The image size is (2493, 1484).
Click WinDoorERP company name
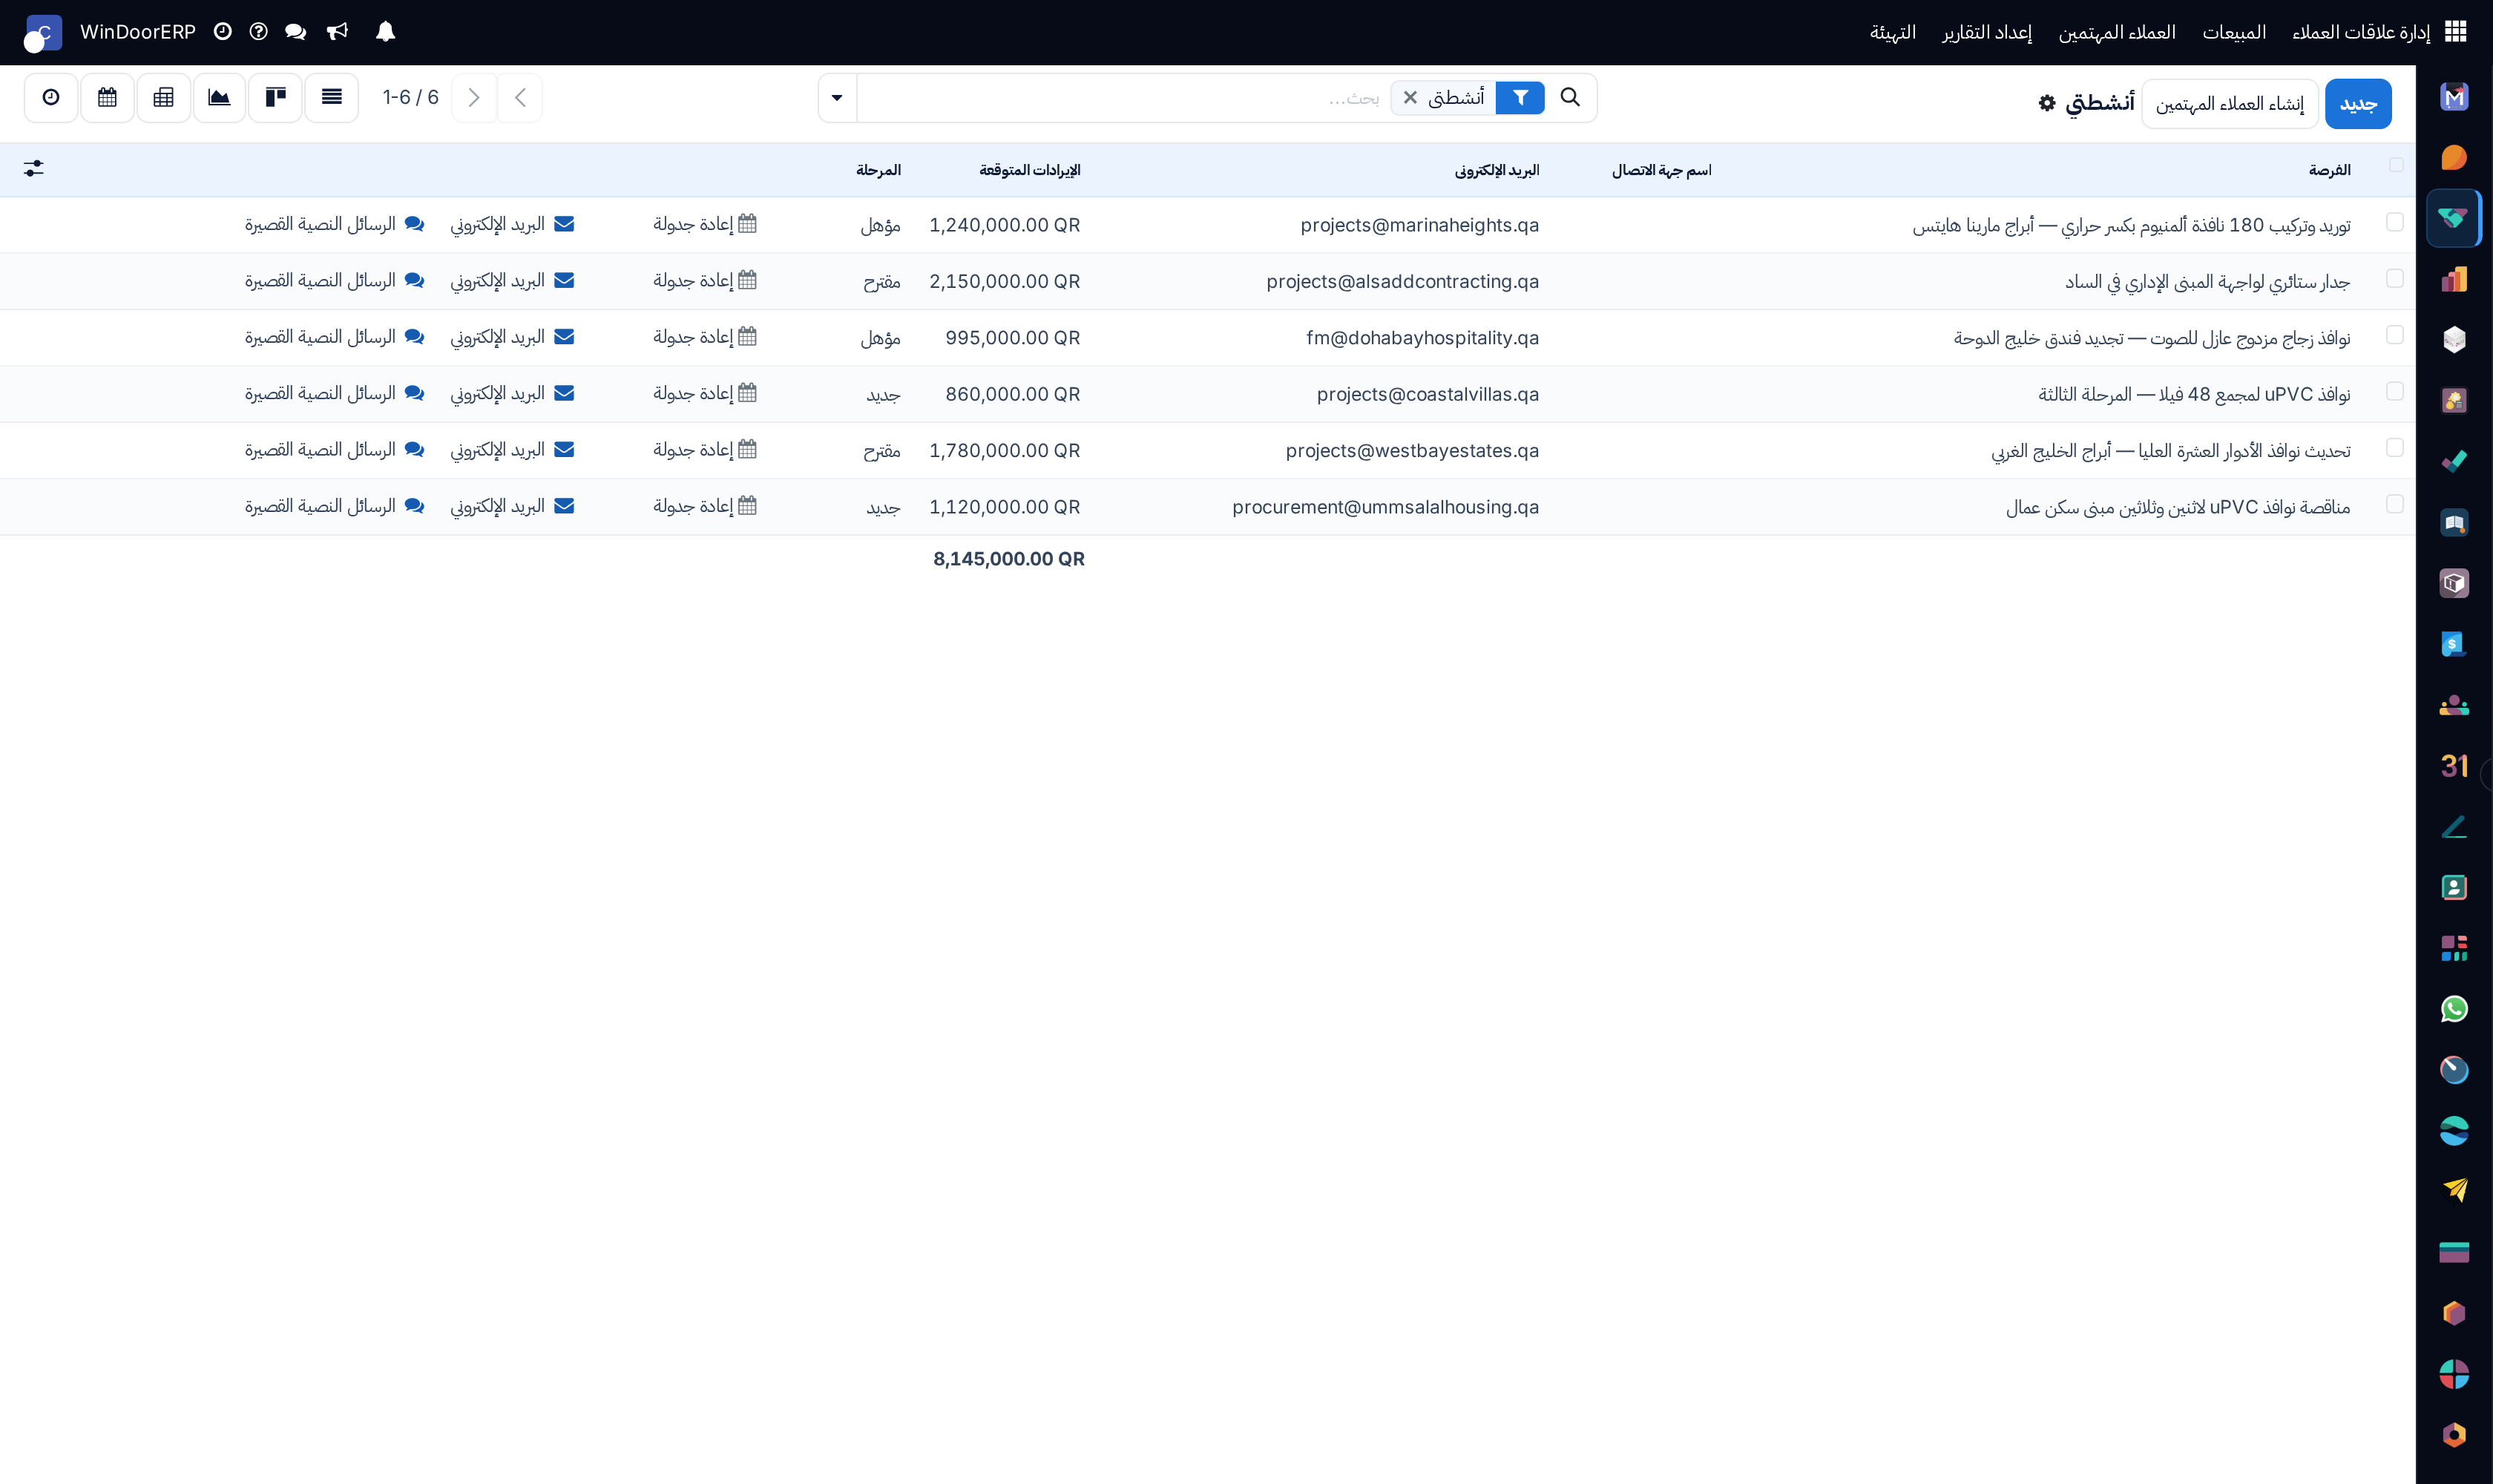138,32
